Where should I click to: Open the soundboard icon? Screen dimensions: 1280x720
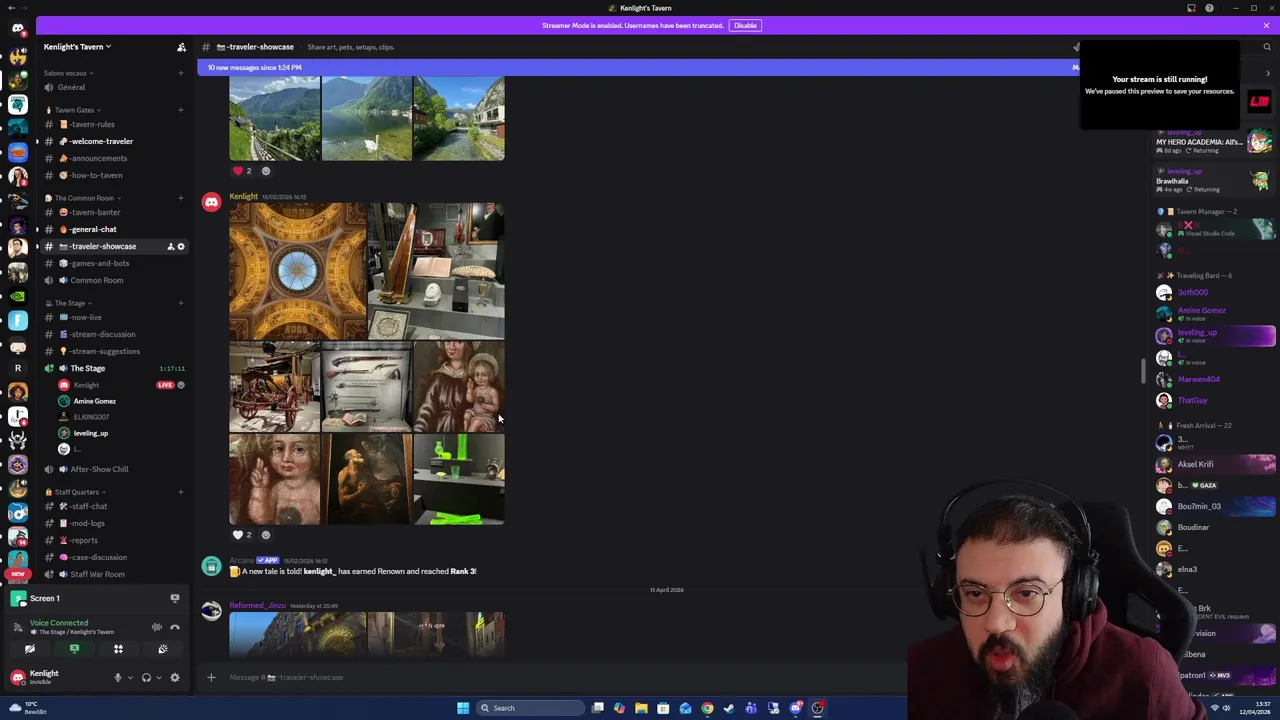162,649
